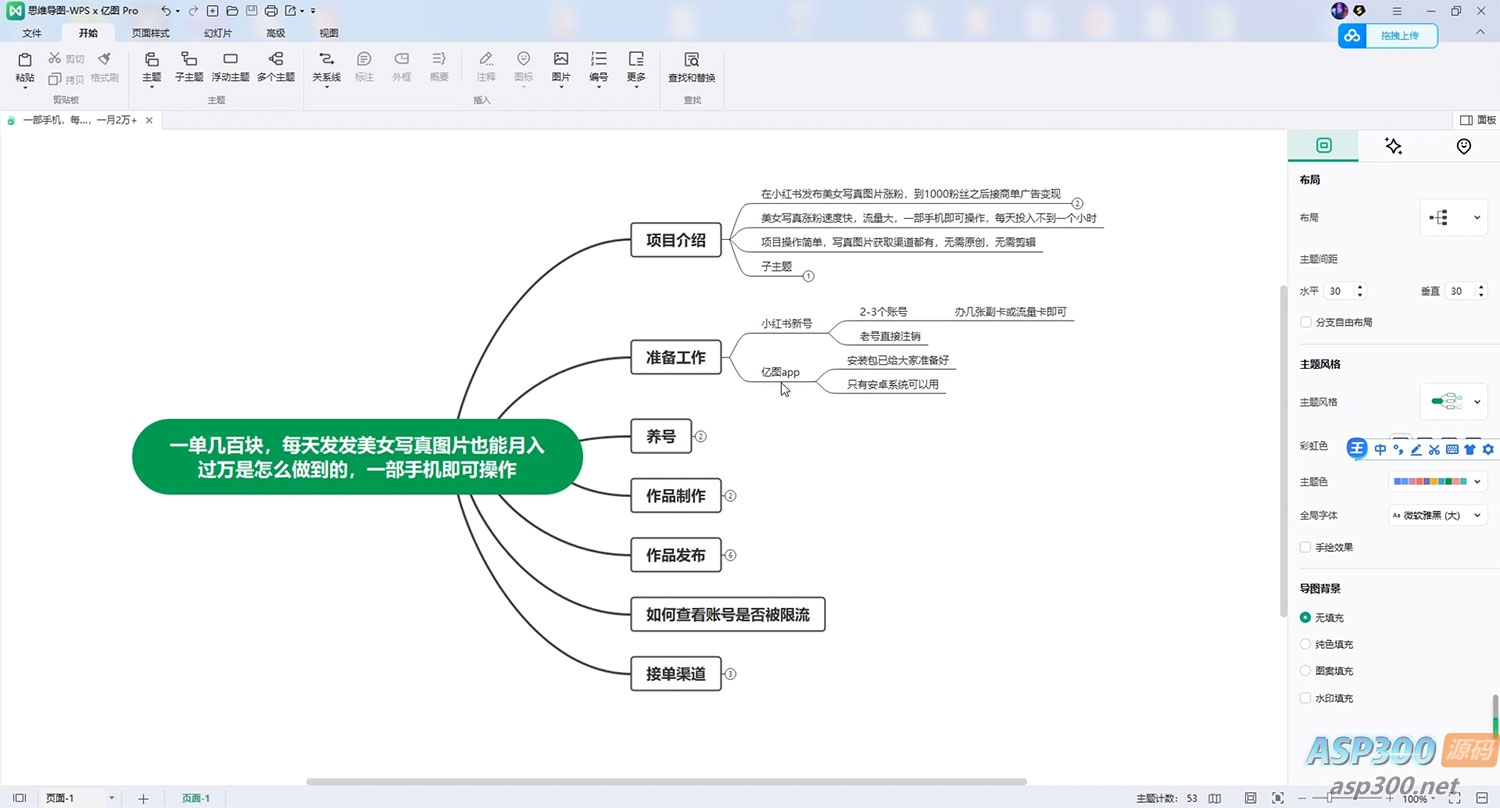Open the File (文件) menu
The height and width of the screenshot is (808, 1500).
click(32, 33)
